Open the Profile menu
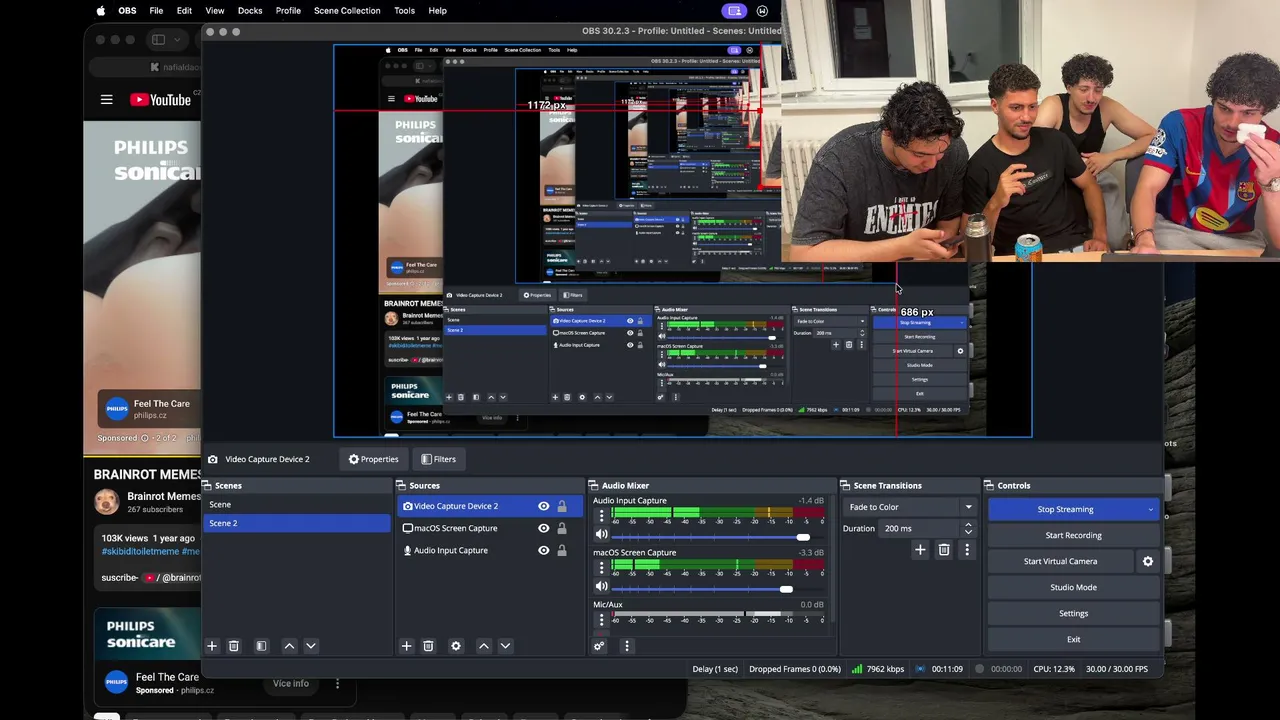Viewport: 1280px width, 720px height. (288, 11)
